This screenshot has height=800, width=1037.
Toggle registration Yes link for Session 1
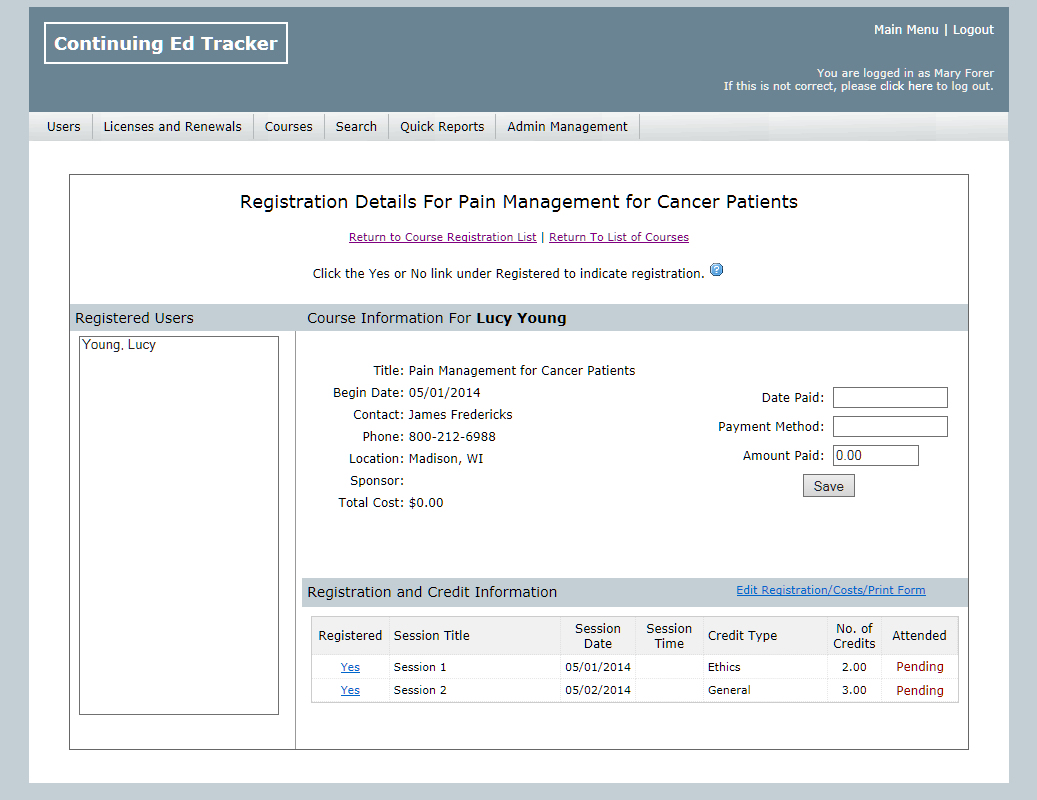[x=350, y=667]
